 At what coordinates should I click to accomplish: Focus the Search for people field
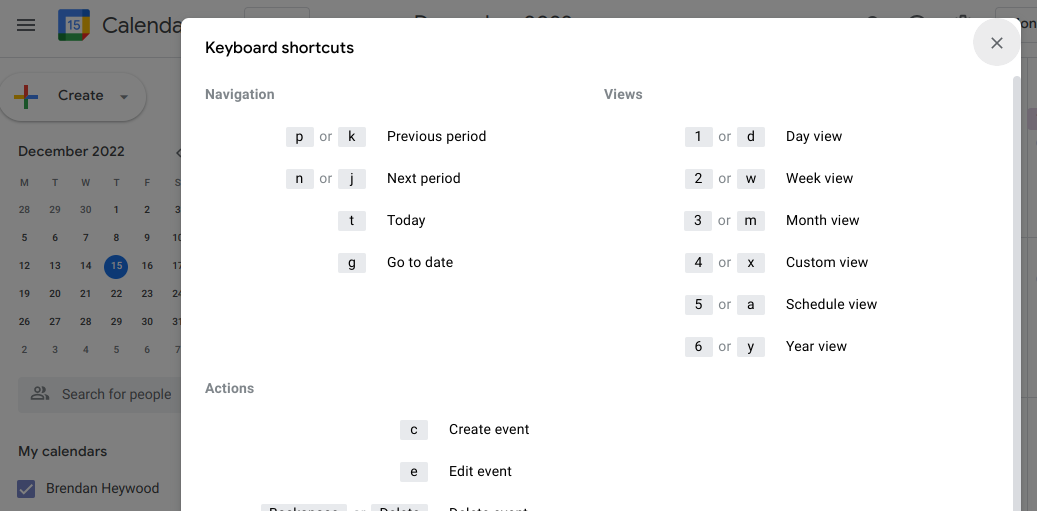(x=99, y=395)
